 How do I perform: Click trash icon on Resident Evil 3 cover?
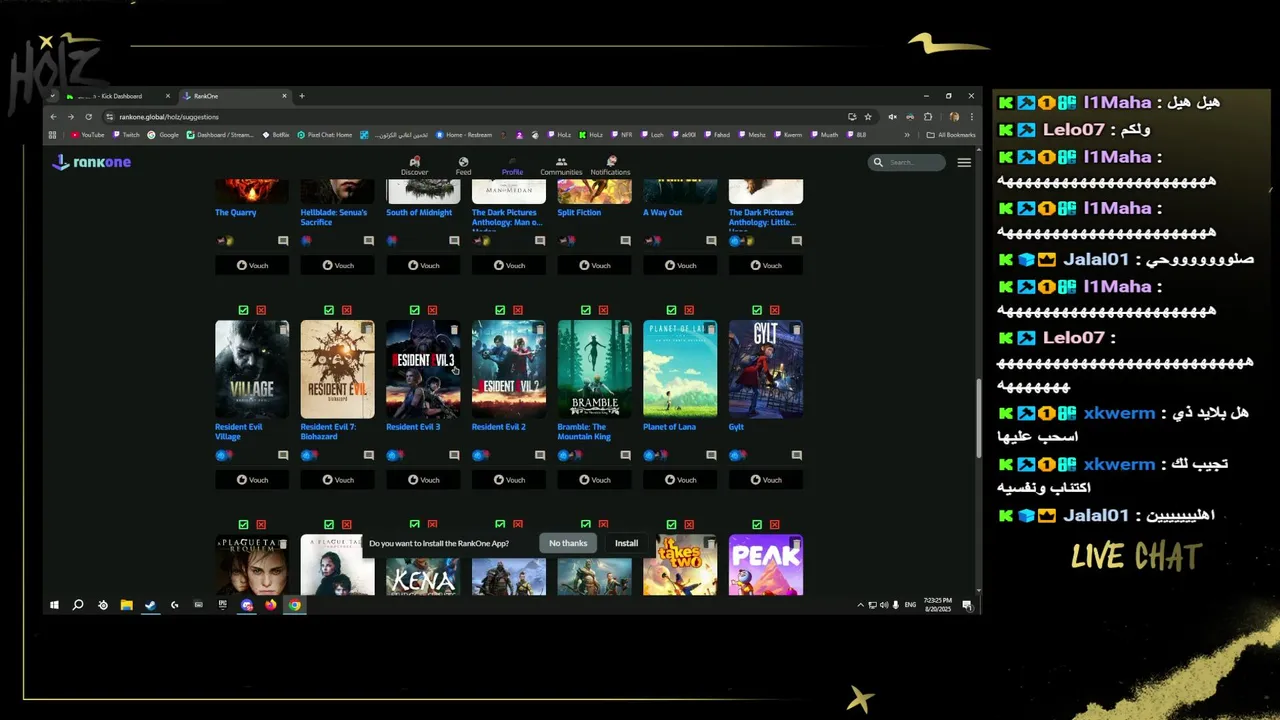[454, 329]
